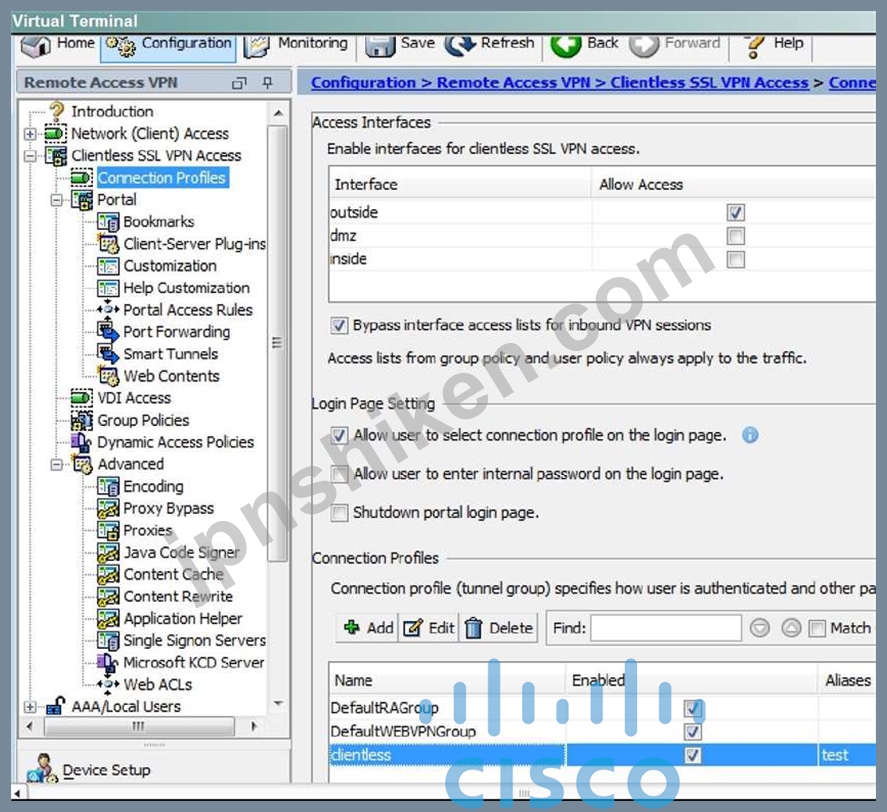Click the Monitoring chart icon
The height and width of the screenshot is (812, 887).
[x=256, y=46]
